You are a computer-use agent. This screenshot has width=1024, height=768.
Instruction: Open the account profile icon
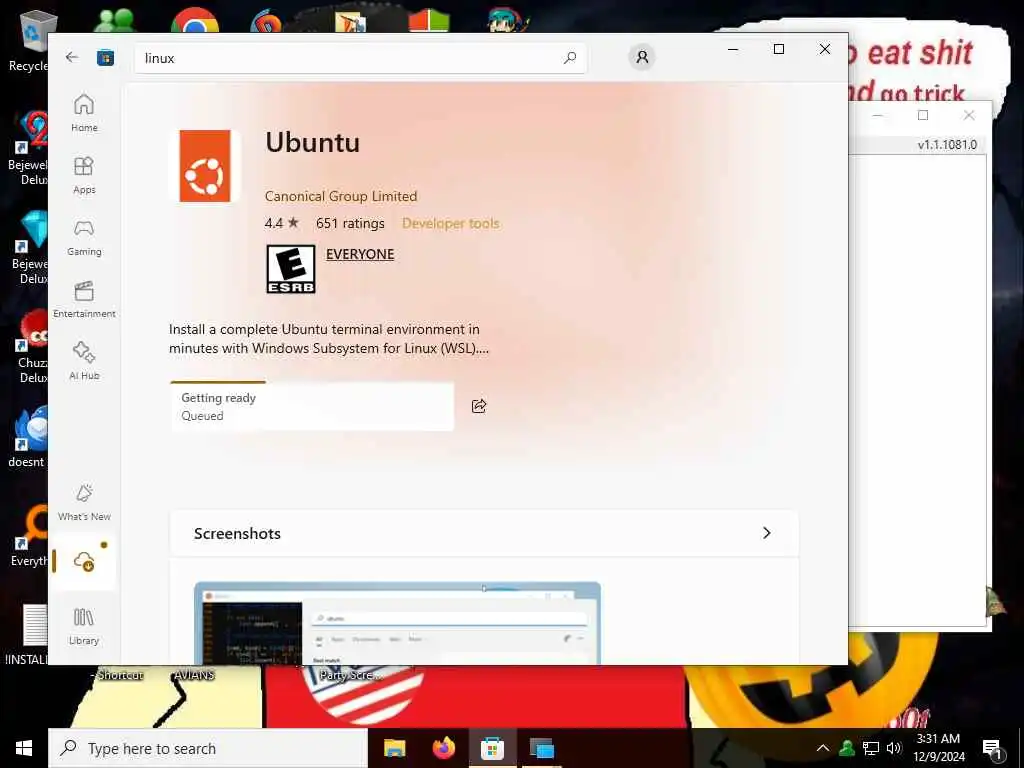pos(642,57)
